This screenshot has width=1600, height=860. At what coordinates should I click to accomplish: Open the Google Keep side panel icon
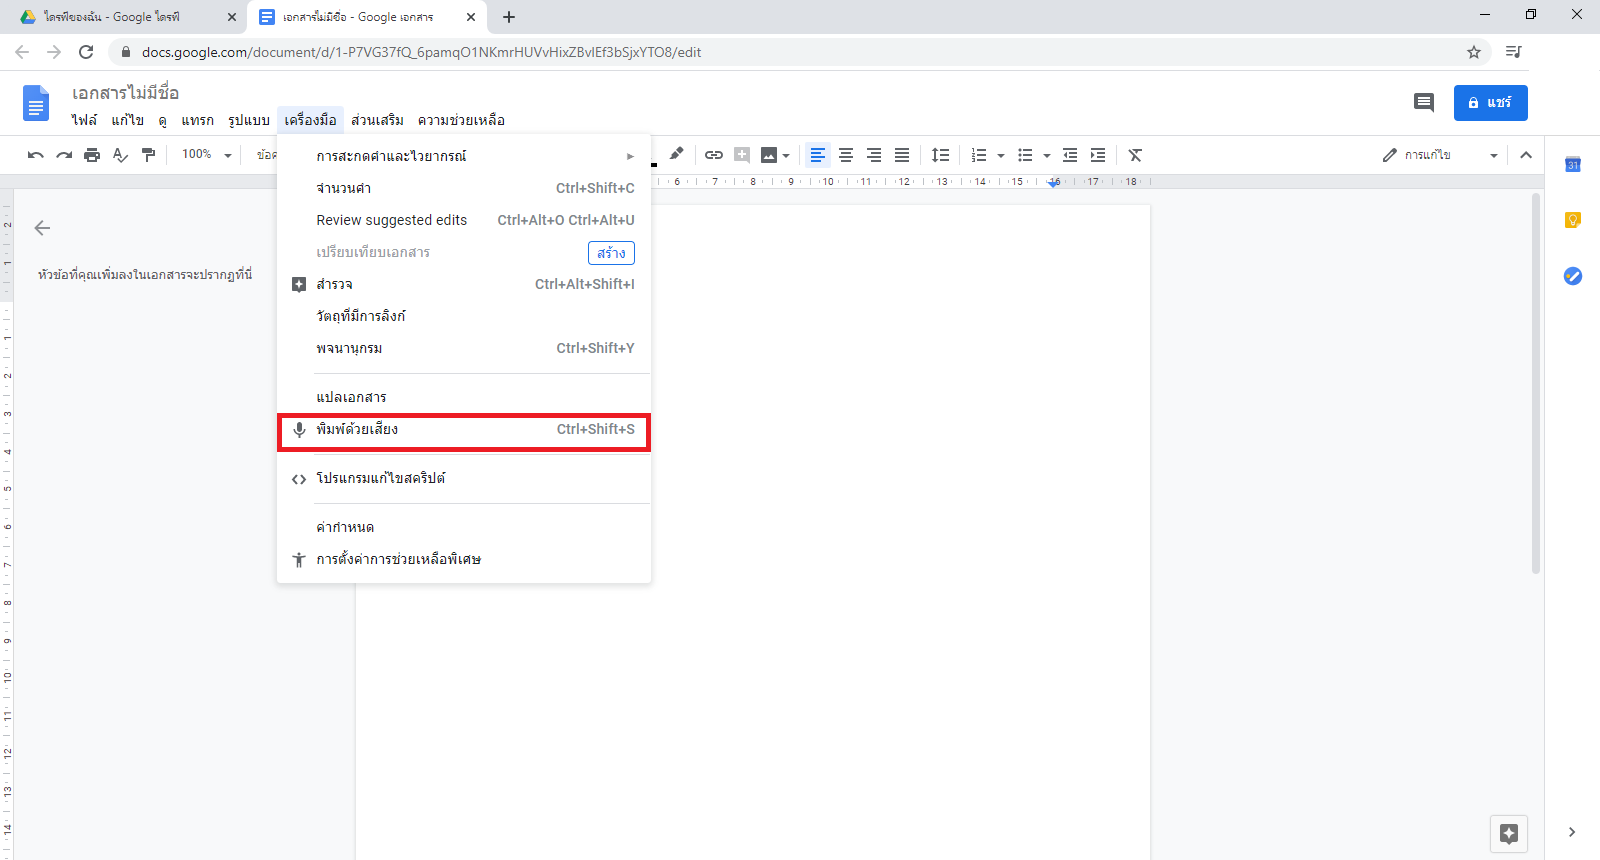(x=1573, y=220)
